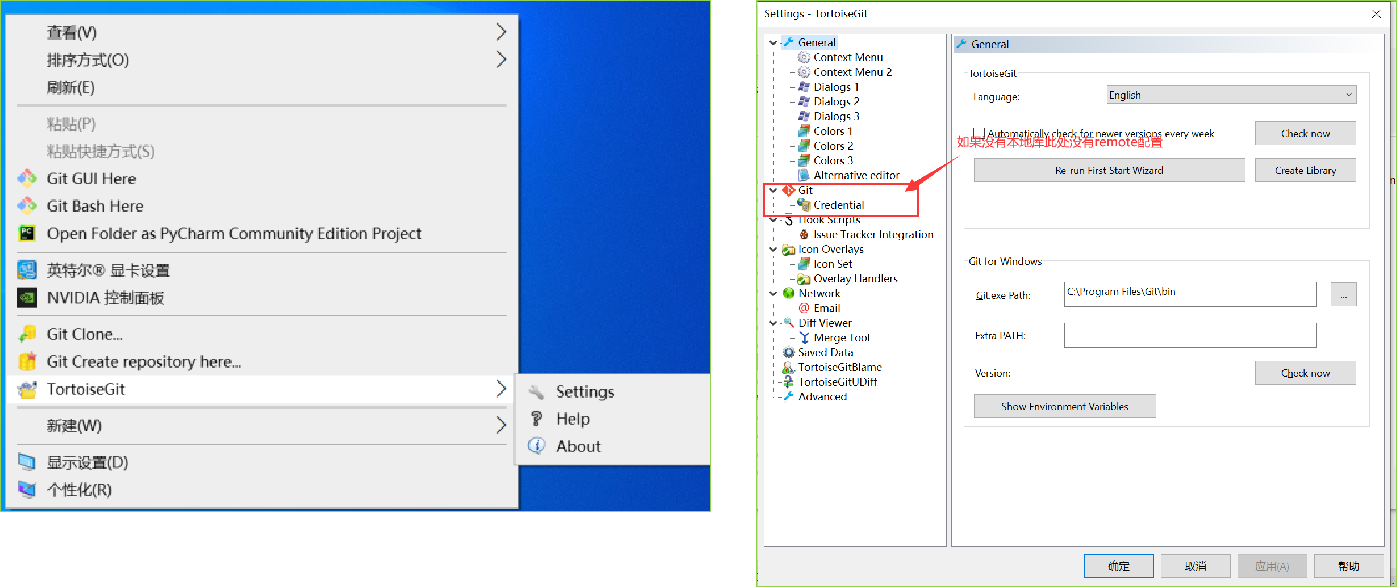
Task: Select the TortoiseGitBlame tree item
Action: (x=840, y=367)
